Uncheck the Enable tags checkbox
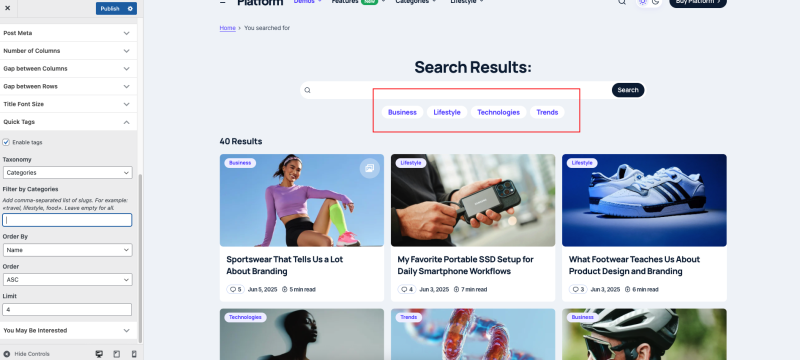 pos(6,142)
